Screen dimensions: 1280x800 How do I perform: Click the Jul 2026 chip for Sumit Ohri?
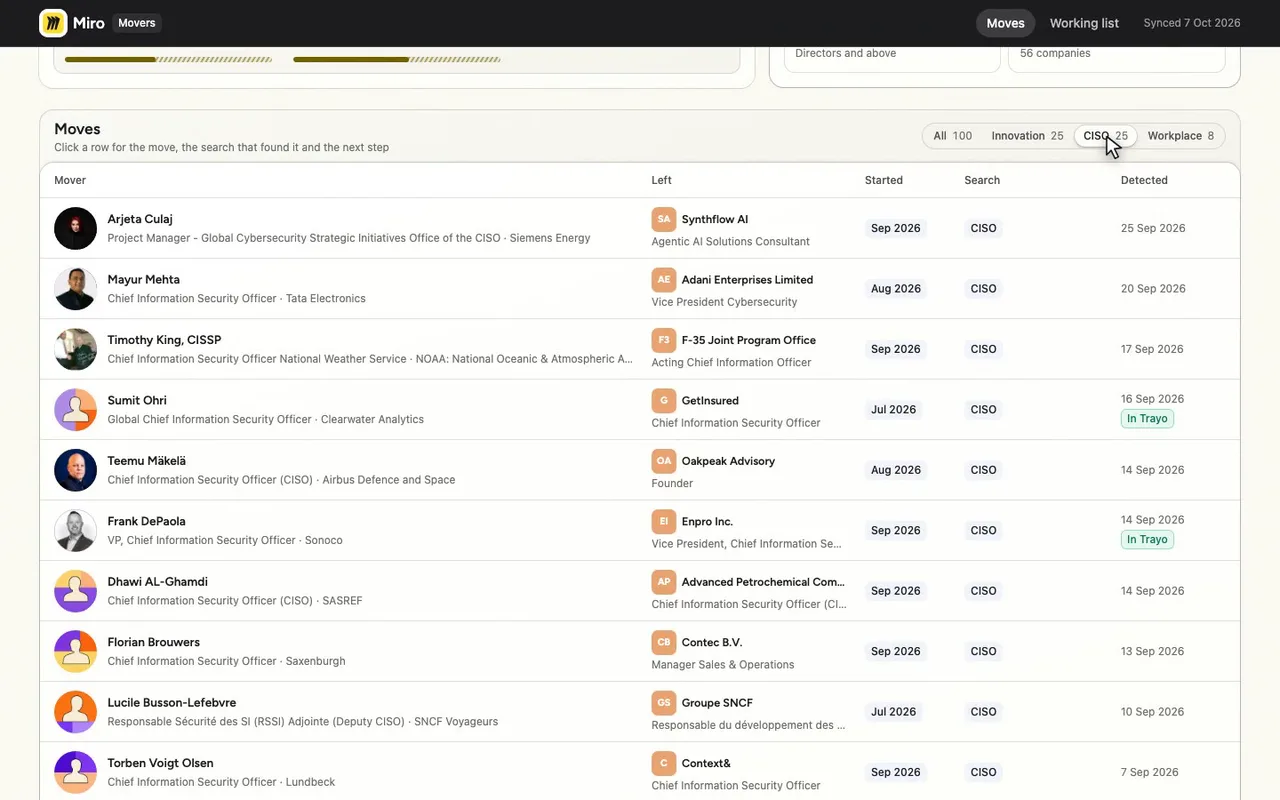coord(893,410)
